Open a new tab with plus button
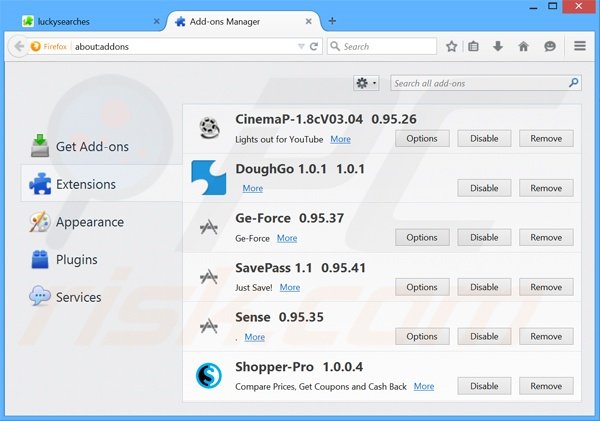The height and width of the screenshot is (421, 600). click(x=332, y=20)
